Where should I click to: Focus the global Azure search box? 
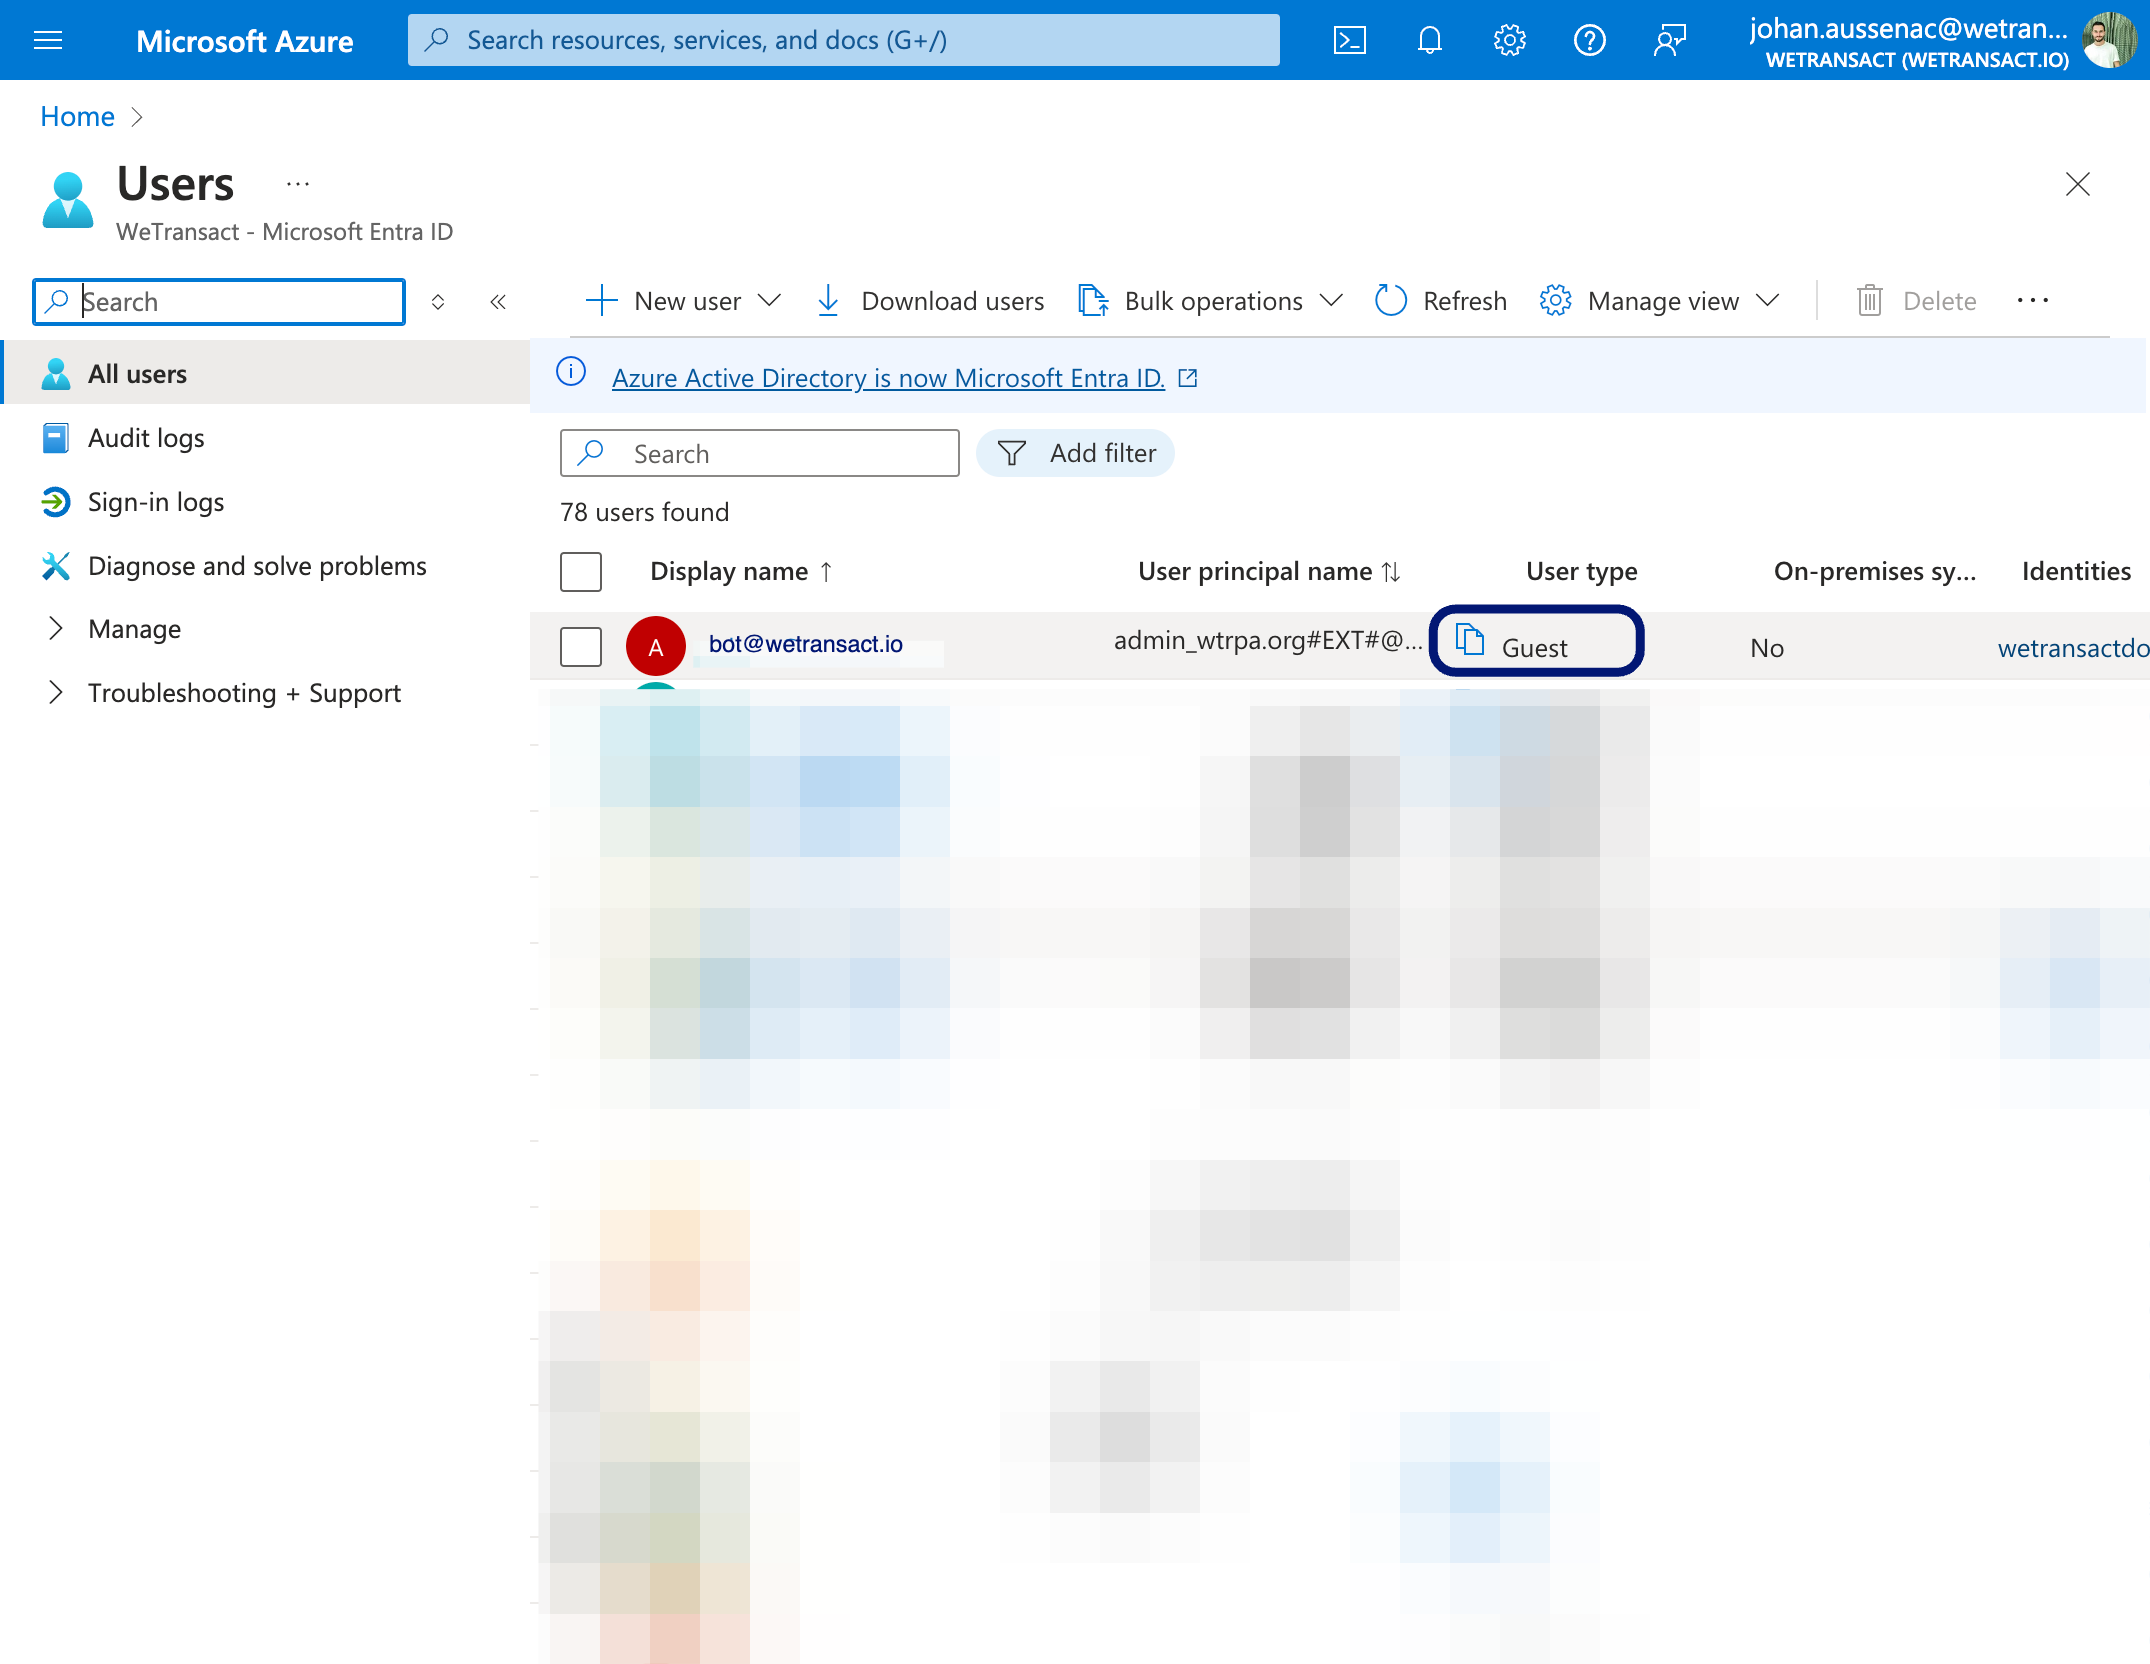pyautogui.click(x=844, y=40)
